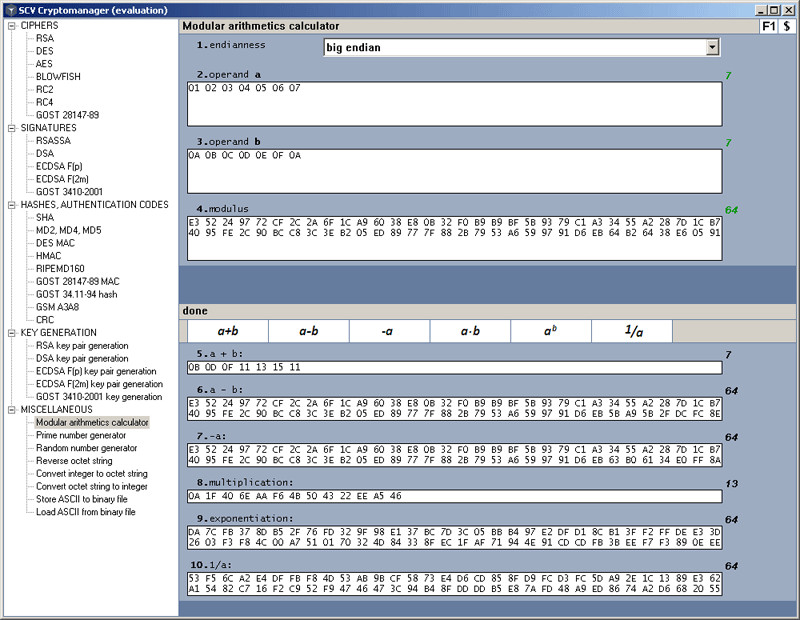
Task: Select CRC tree item
Action: click(45, 319)
